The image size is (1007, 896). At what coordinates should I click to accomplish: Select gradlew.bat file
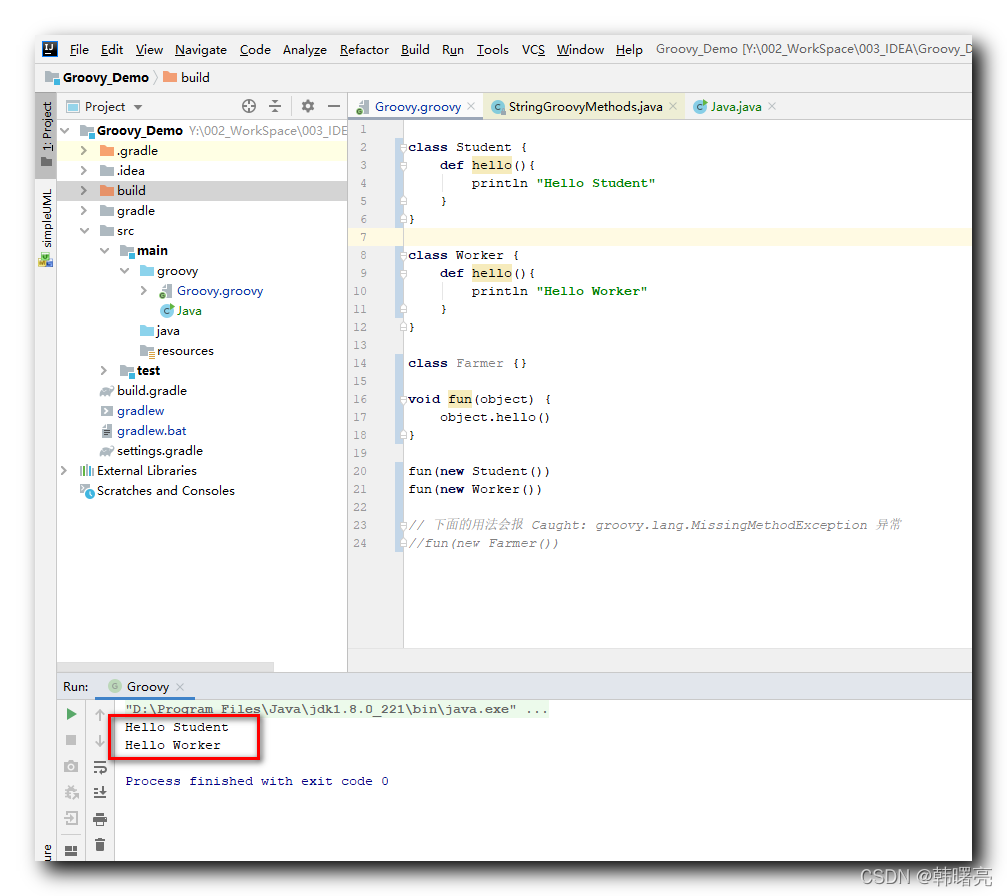[x=152, y=430]
